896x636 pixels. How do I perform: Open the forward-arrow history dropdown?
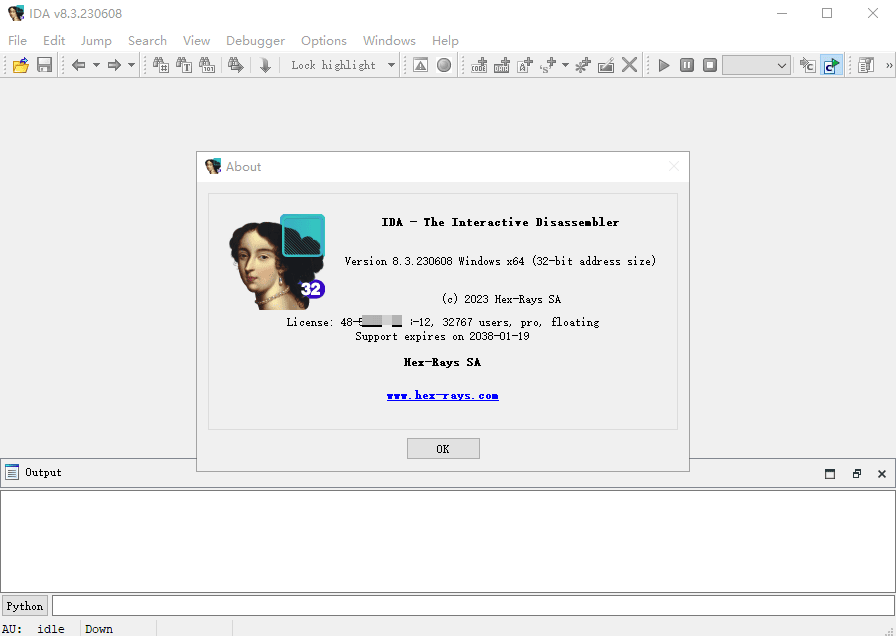point(131,65)
